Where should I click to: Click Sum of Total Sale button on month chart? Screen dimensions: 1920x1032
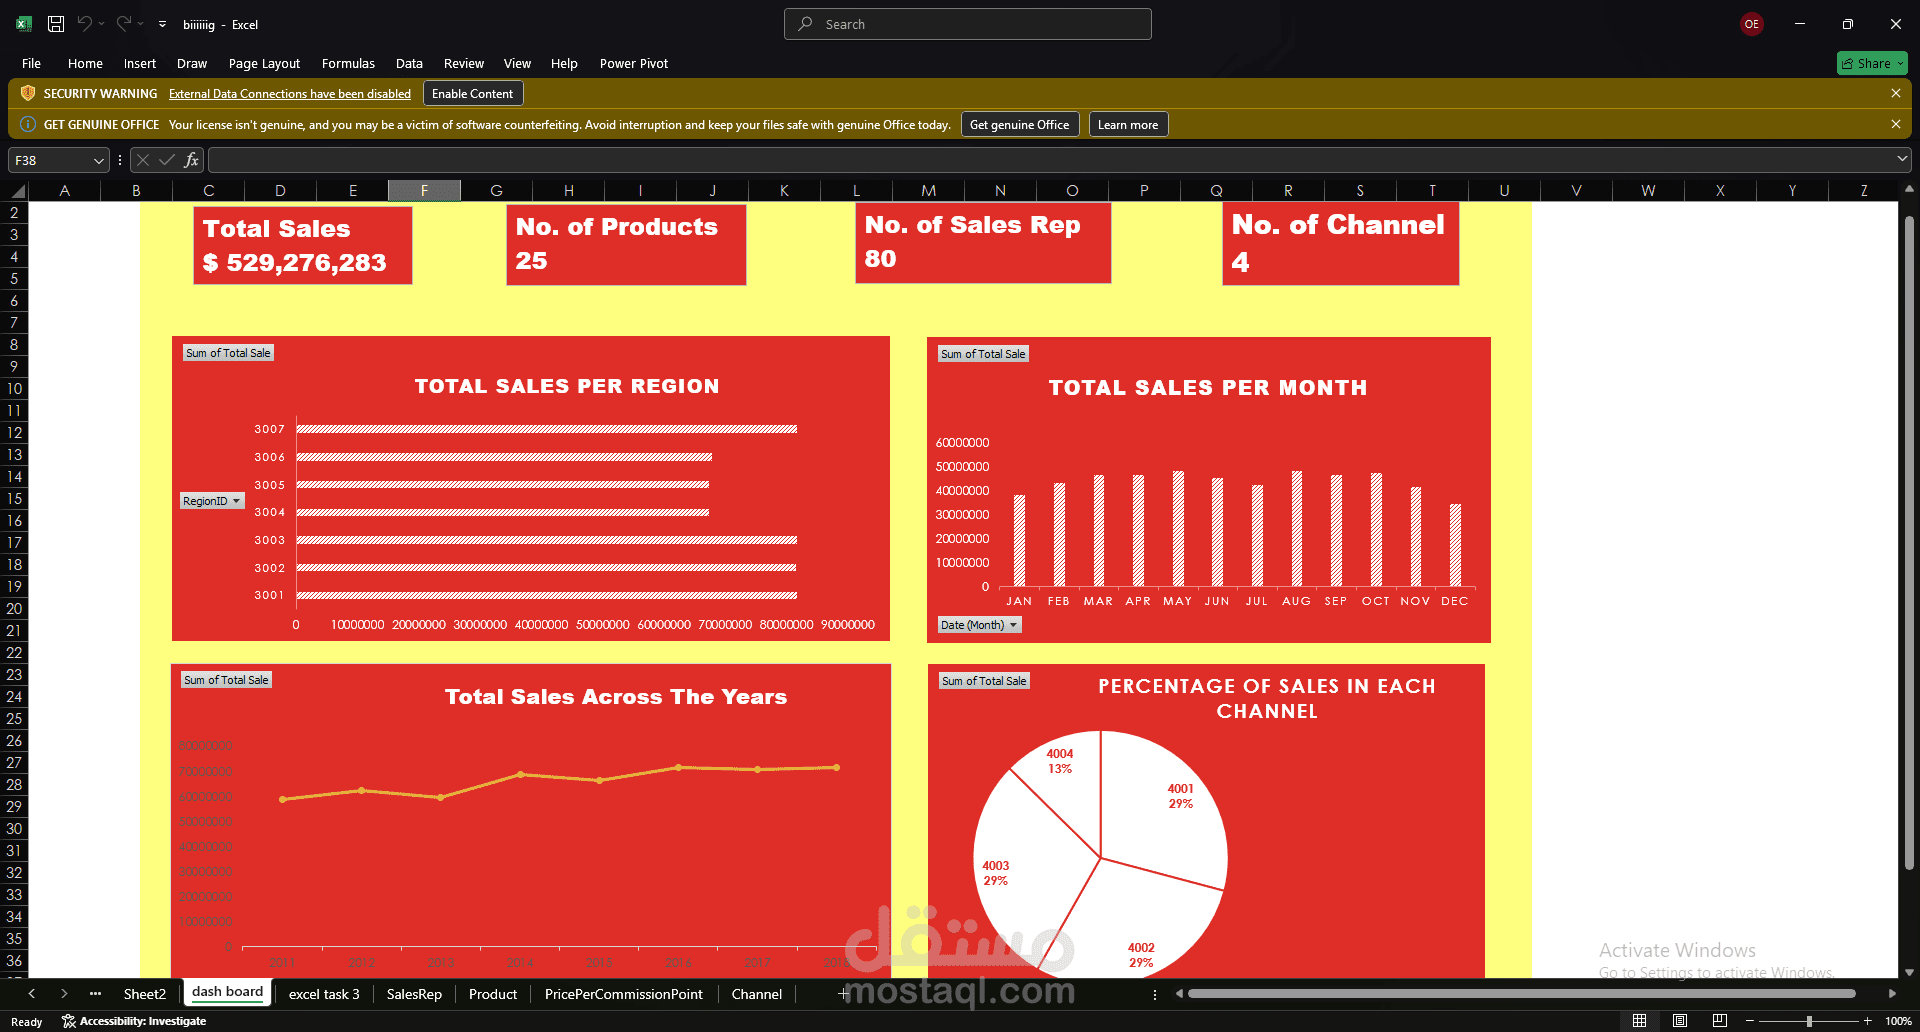983,354
